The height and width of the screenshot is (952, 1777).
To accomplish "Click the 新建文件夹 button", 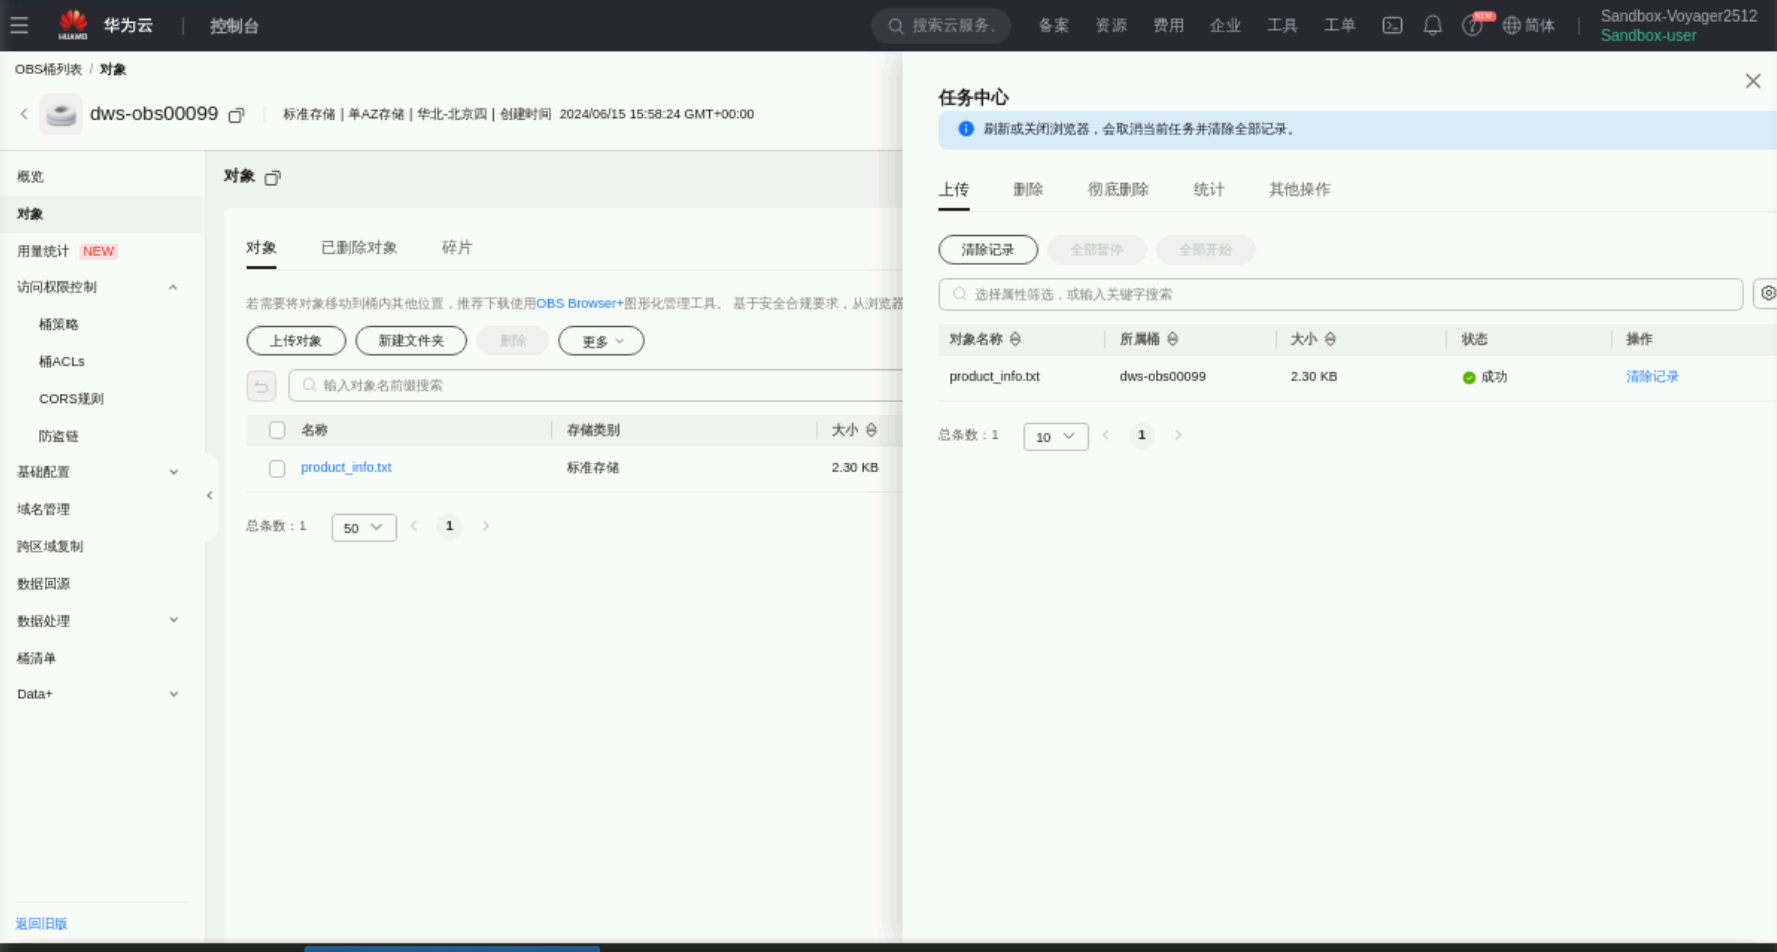I will [411, 341].
